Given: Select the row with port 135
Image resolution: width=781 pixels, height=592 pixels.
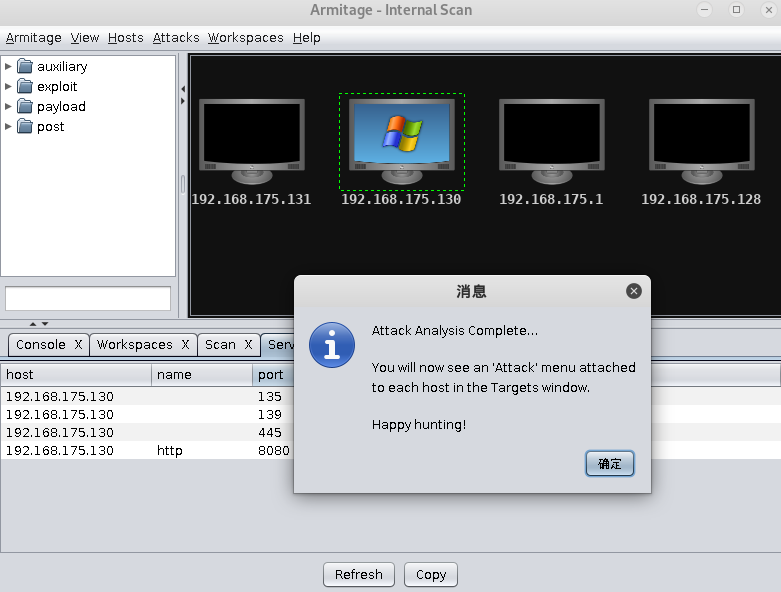Looking at the screenshot, I should pyautogui.click(x=147, y=396).
